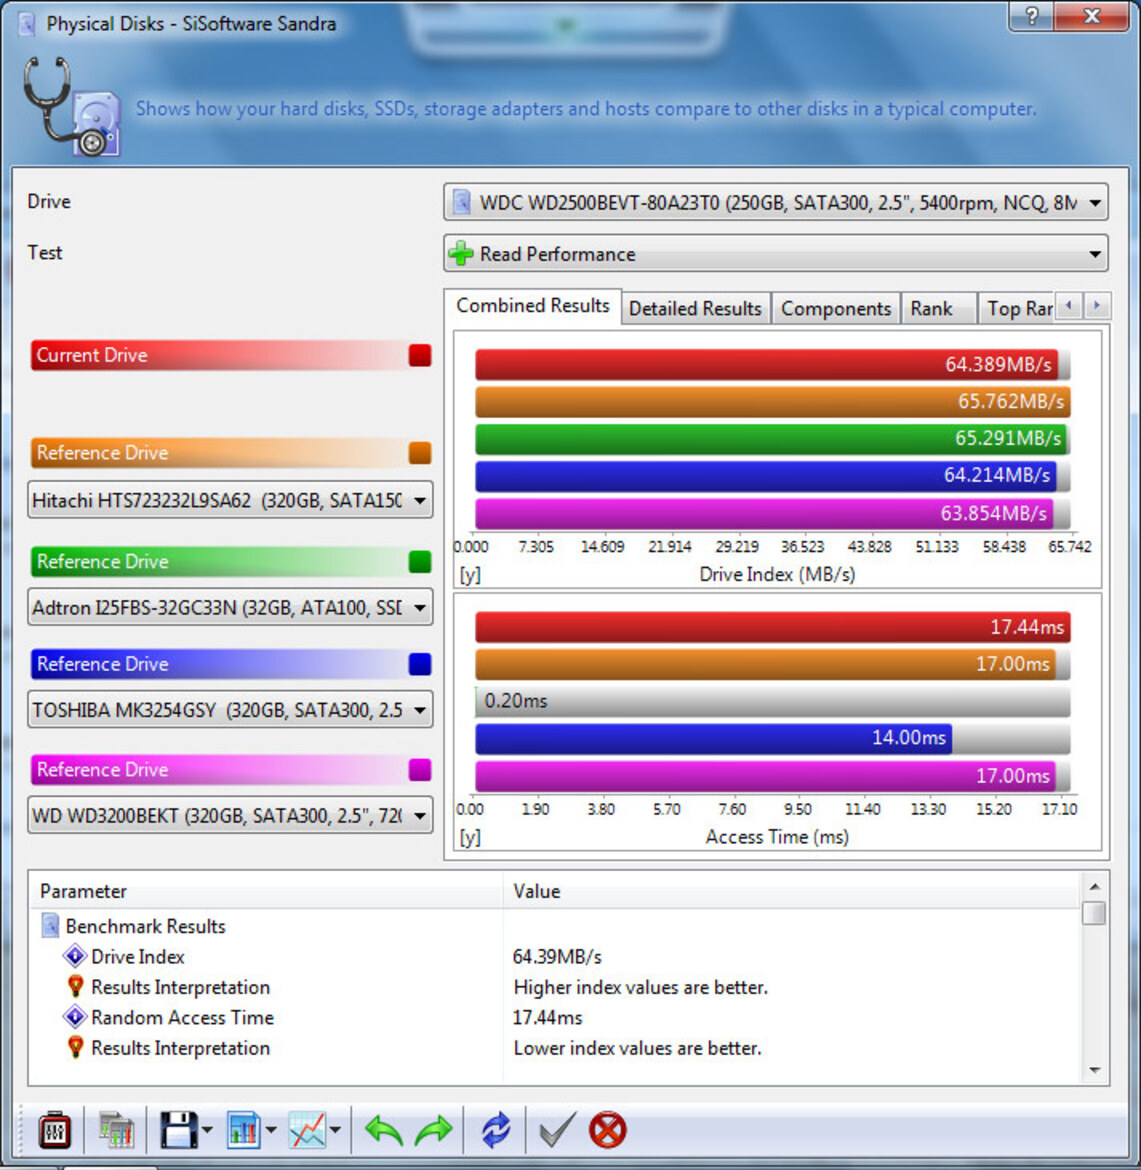Switch to the Detailed Results tab
1141x1170 pixels.
[695, 309]
